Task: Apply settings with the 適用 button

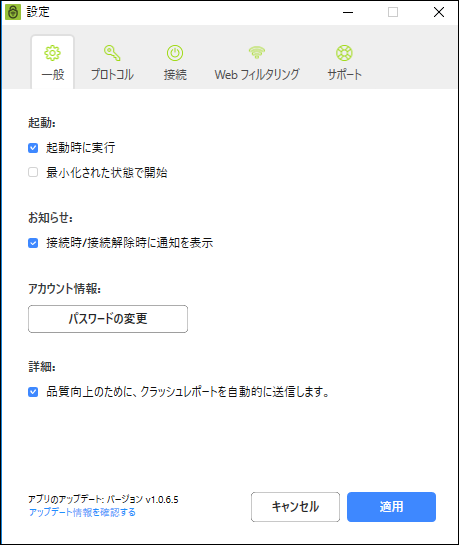Action: (391, 507)
